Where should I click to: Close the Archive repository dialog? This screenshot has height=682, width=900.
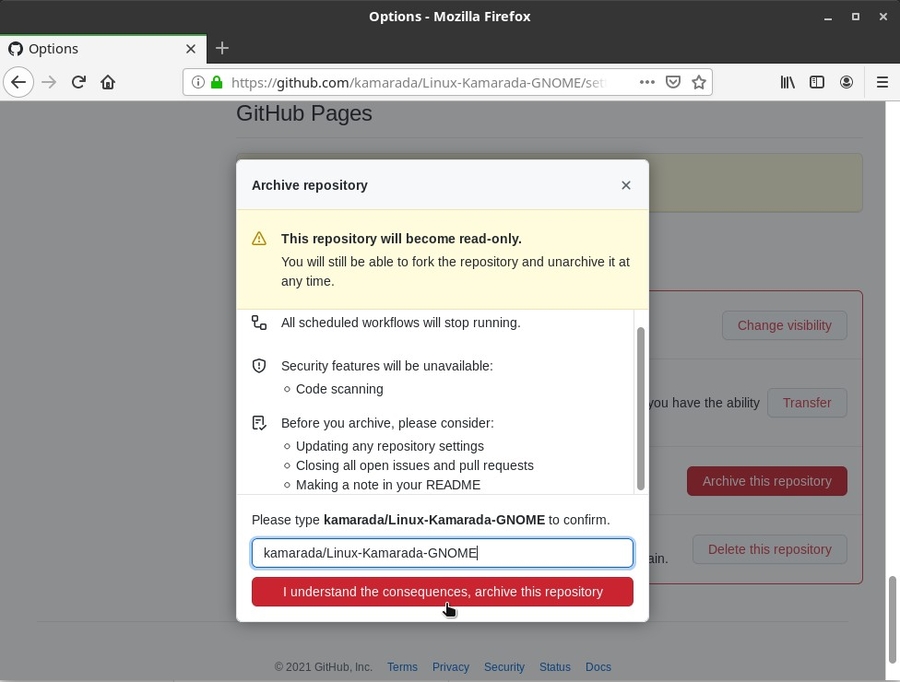point(626,185)
